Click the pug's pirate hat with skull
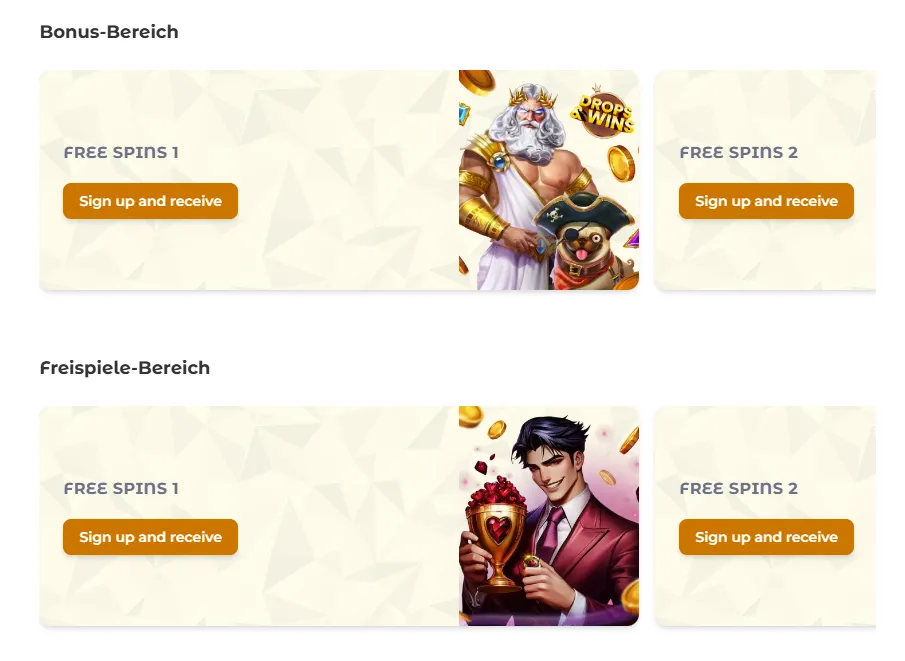Image resolution: width=905 pixels, height=661 pixels. tap(583, 215)
